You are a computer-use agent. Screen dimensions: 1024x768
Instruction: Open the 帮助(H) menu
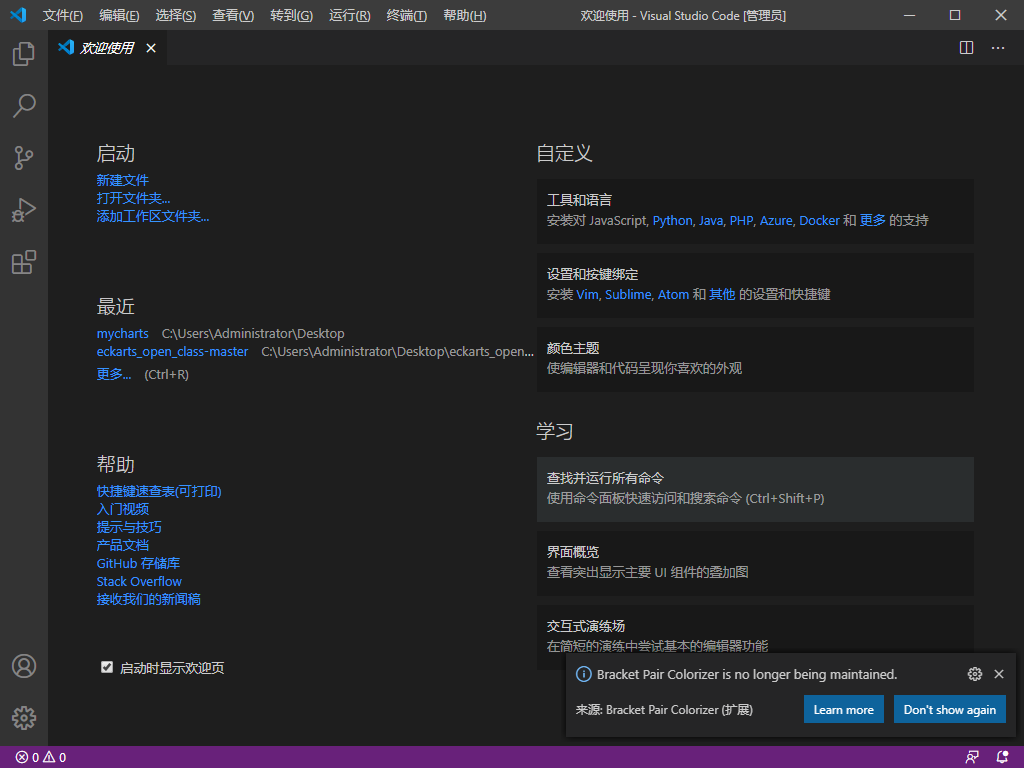coord(464,15)
